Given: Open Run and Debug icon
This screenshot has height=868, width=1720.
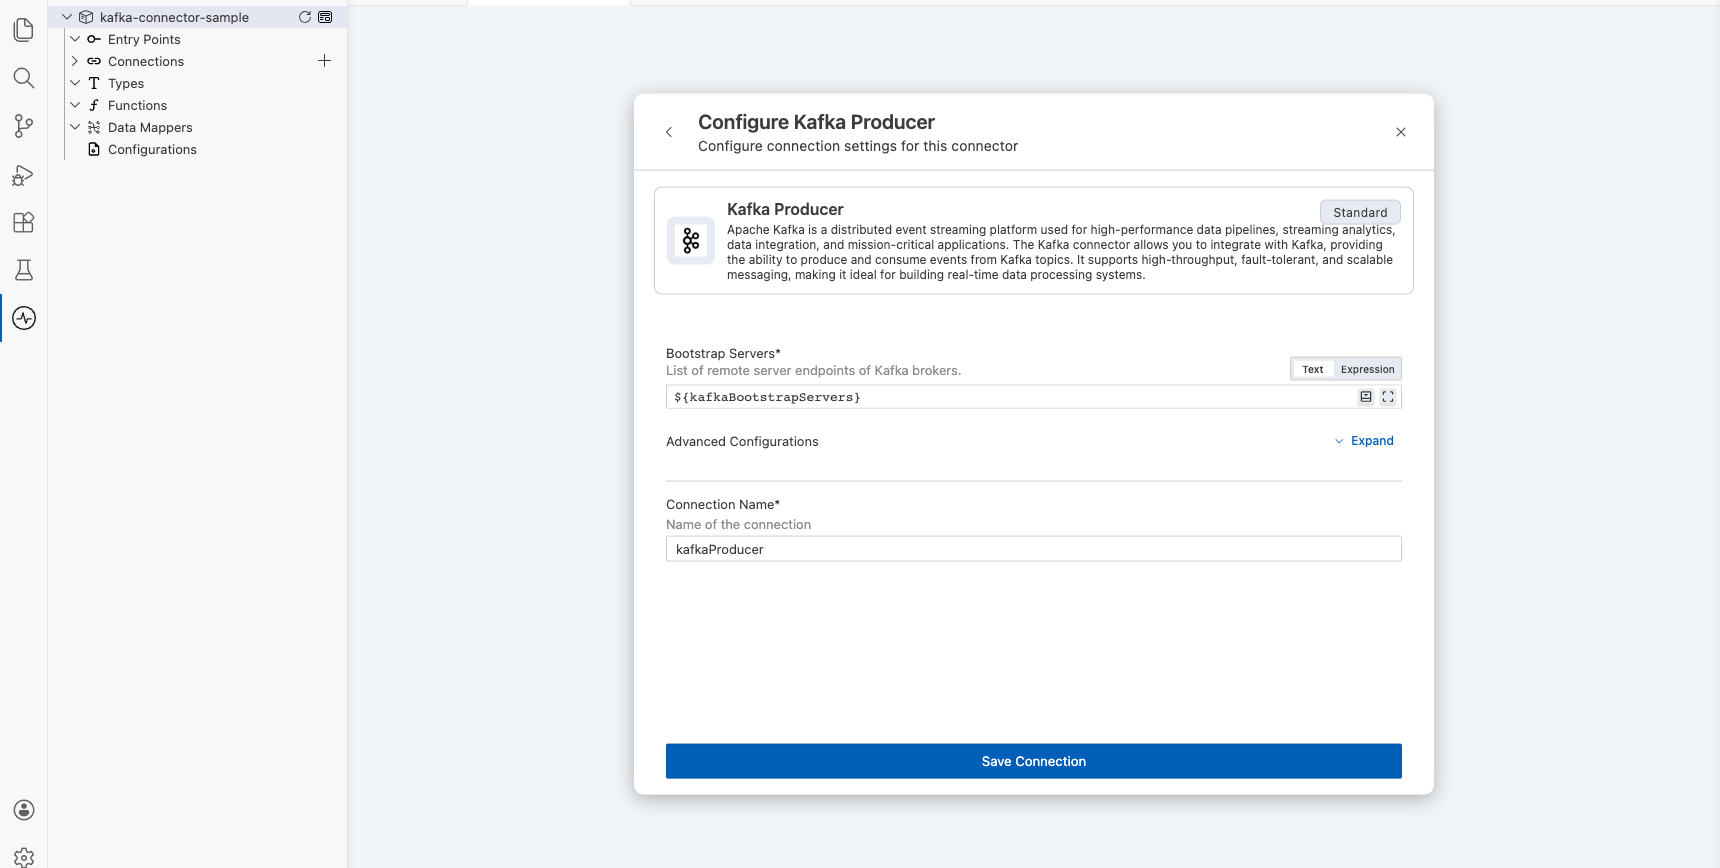Looking at the screenshot, I should (24, 174).
